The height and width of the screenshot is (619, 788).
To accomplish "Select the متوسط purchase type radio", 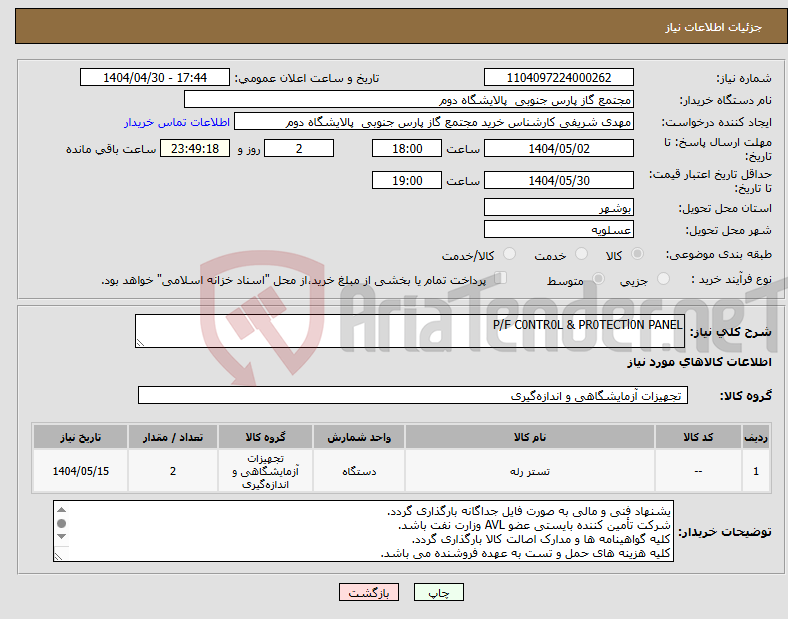I will pos(598,279).
